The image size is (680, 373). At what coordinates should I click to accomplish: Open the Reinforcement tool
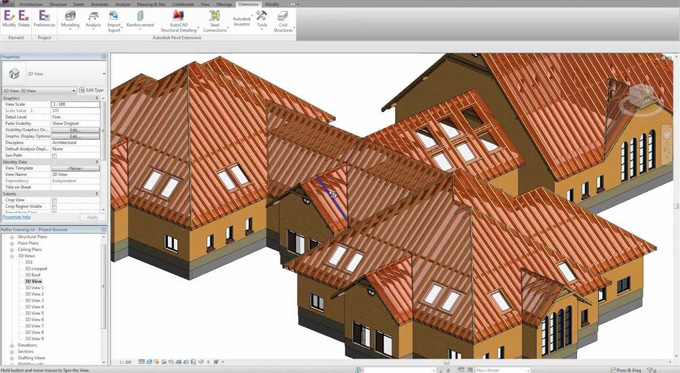140,20
